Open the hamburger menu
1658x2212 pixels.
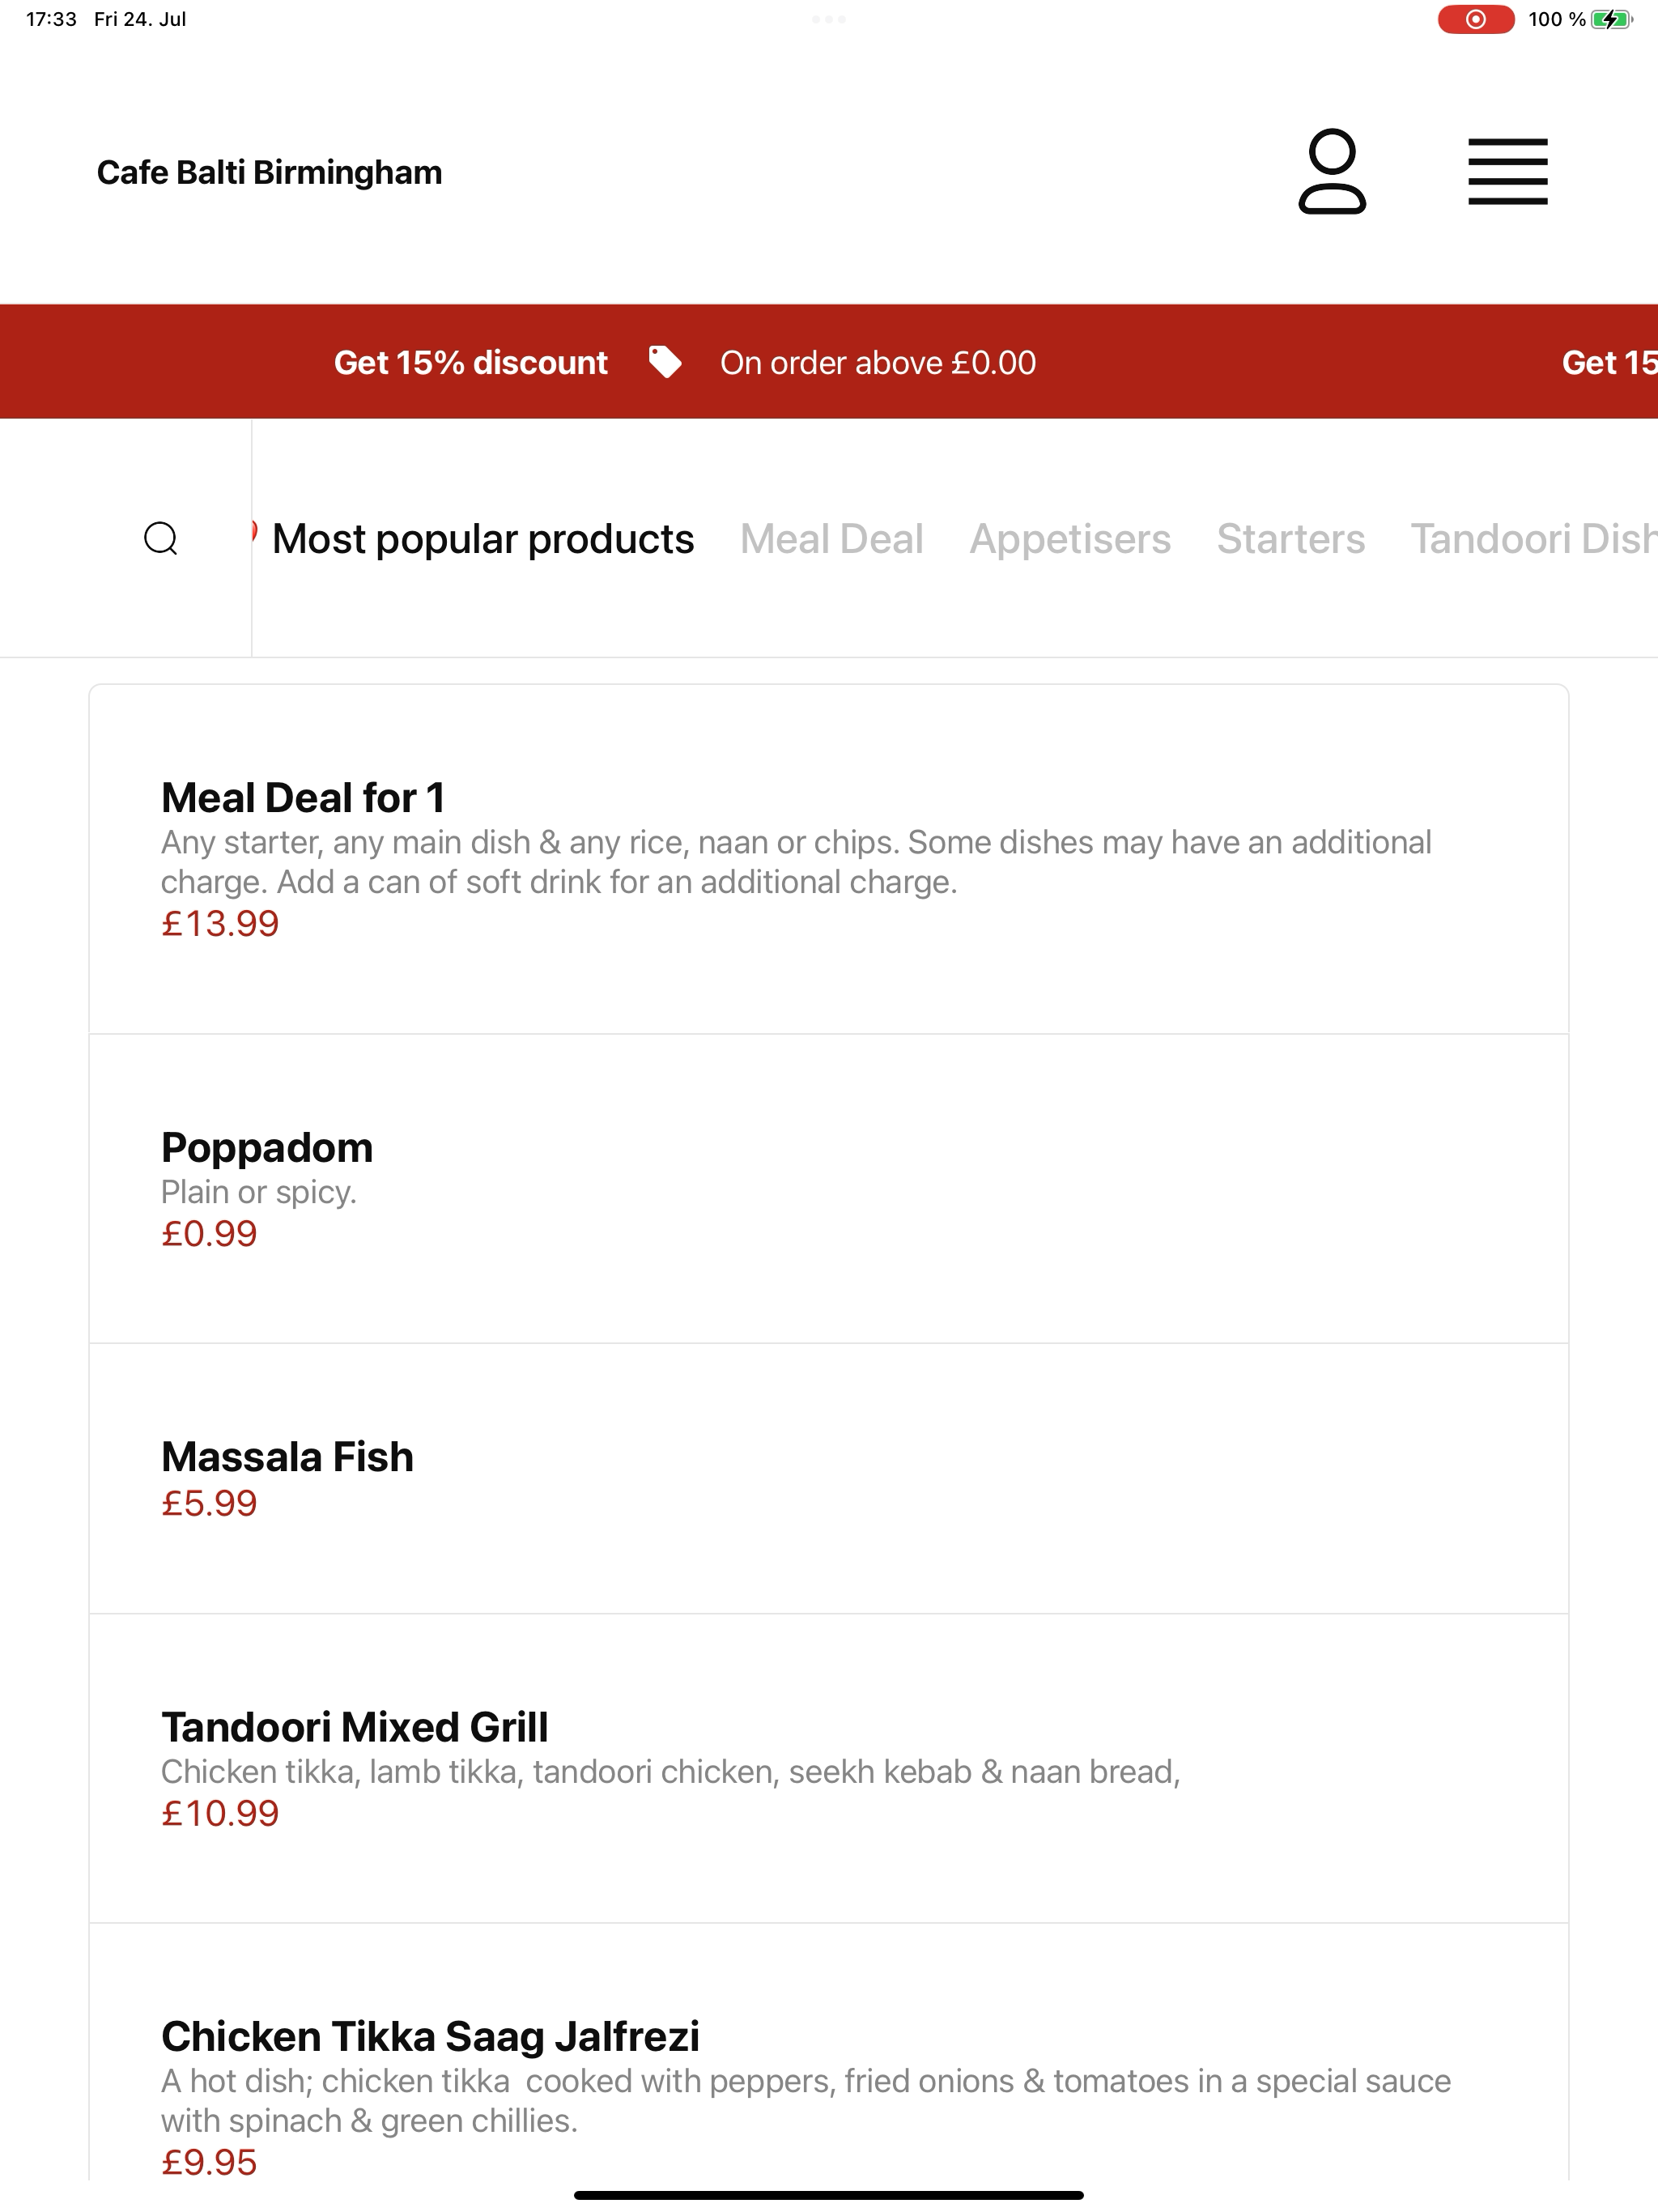pyautogui.click(x=1508, y=172)
